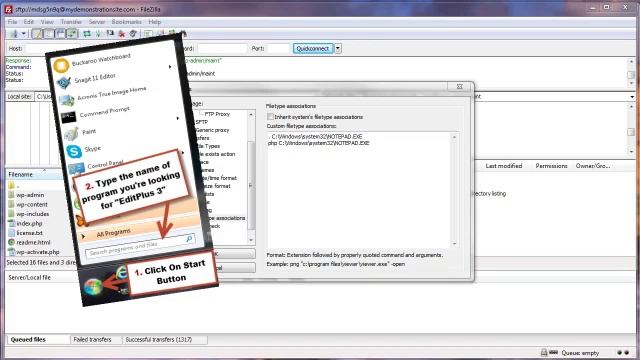Select the license.txt file
640x360 pixels.
[x=29, y=233]
